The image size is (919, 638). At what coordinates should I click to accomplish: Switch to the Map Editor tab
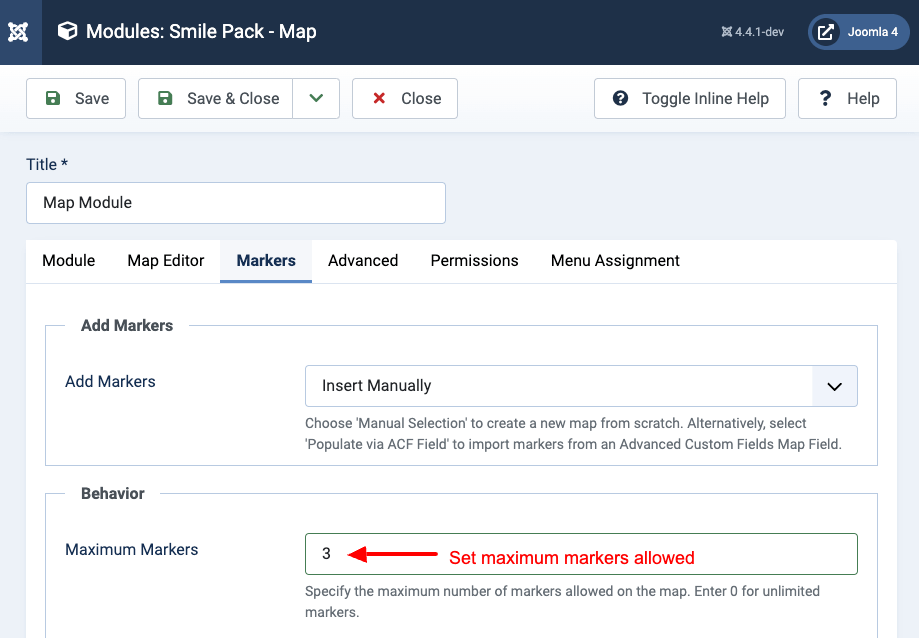point(166,261)
